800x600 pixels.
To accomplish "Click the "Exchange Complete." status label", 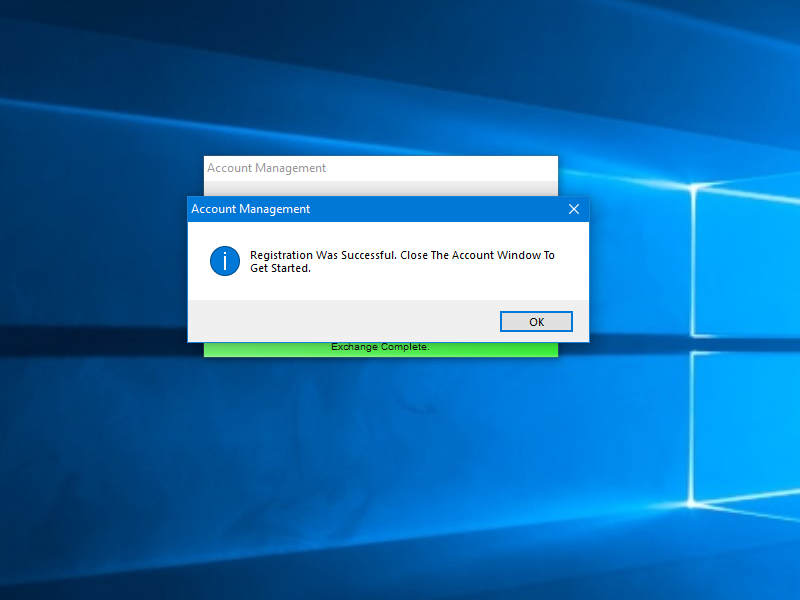I will [380, 348].
